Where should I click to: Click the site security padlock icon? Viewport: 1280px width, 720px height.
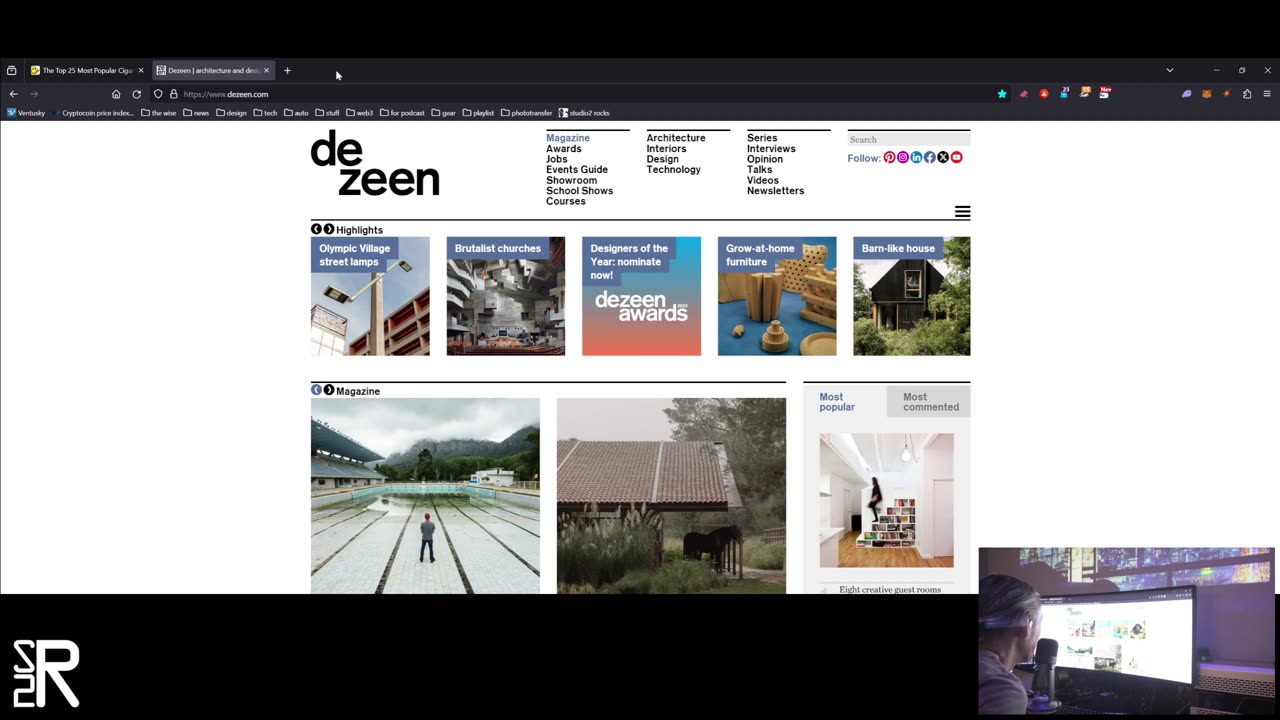point(173,94)
